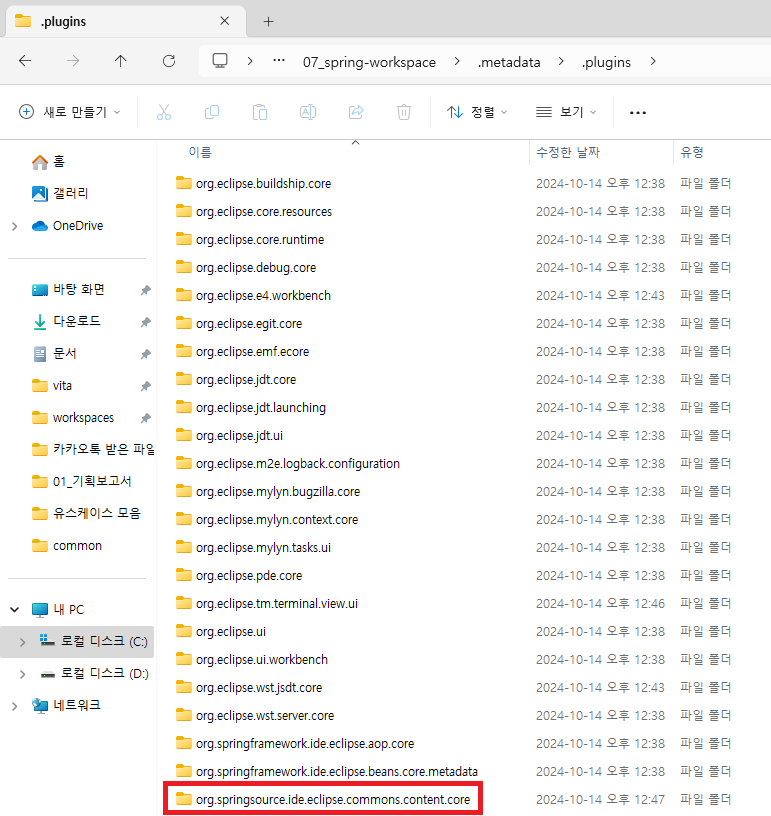The image size is (771, 816).
Task: Click the Share icon in toolbar
Action: click(356, 112)
